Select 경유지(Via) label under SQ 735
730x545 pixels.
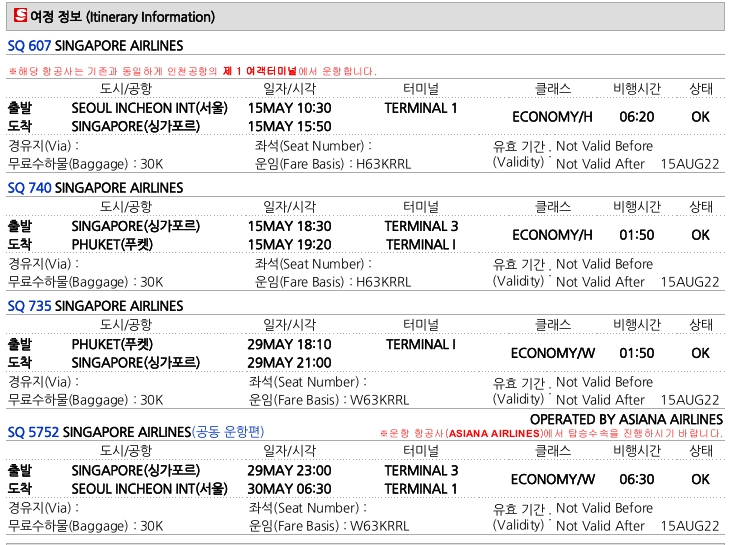tap(44, 382)
